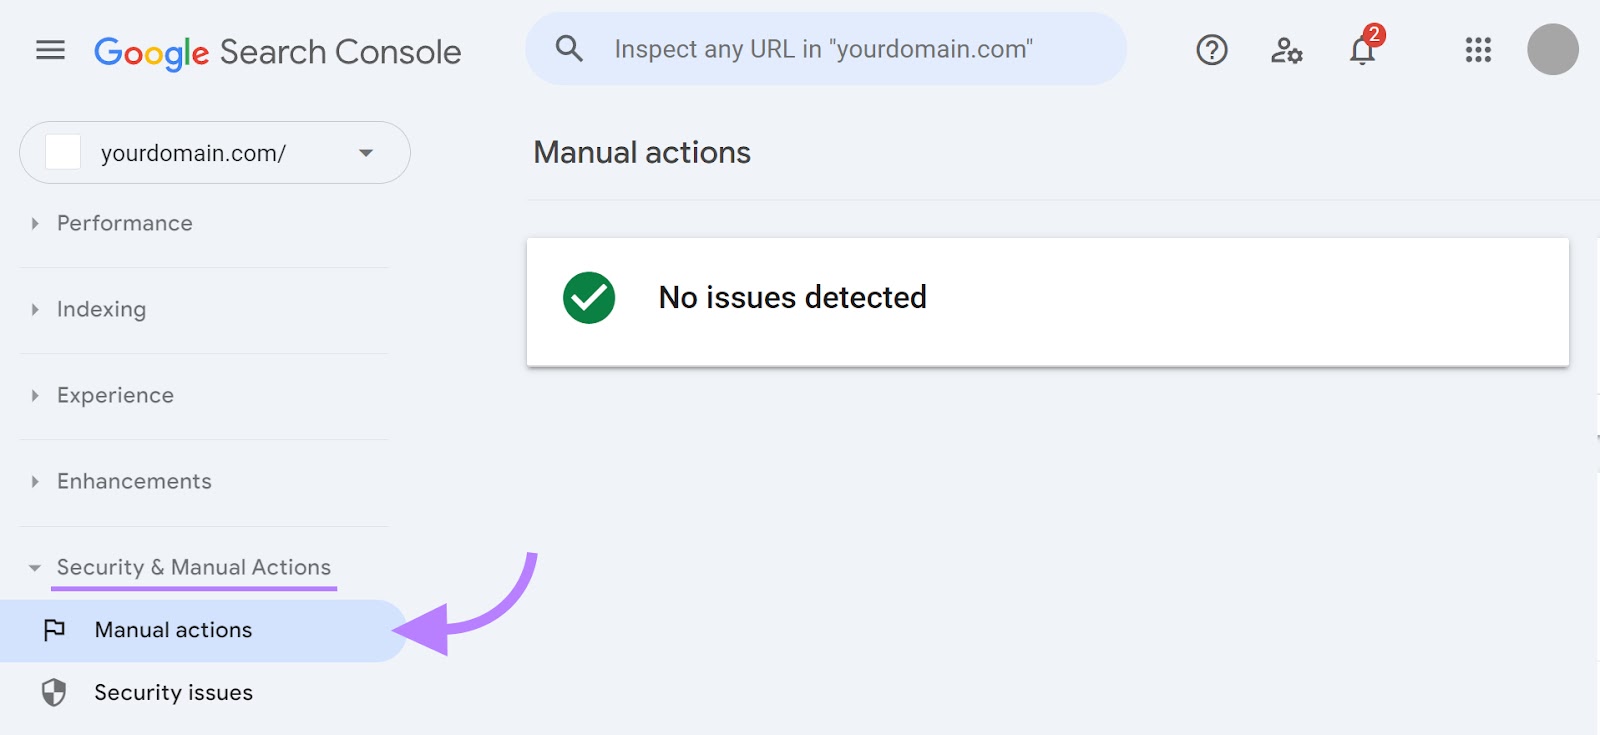This screenshot has height=735, width=1600.
Task: Click the green checkmark status icon
Action: [590, 297]
